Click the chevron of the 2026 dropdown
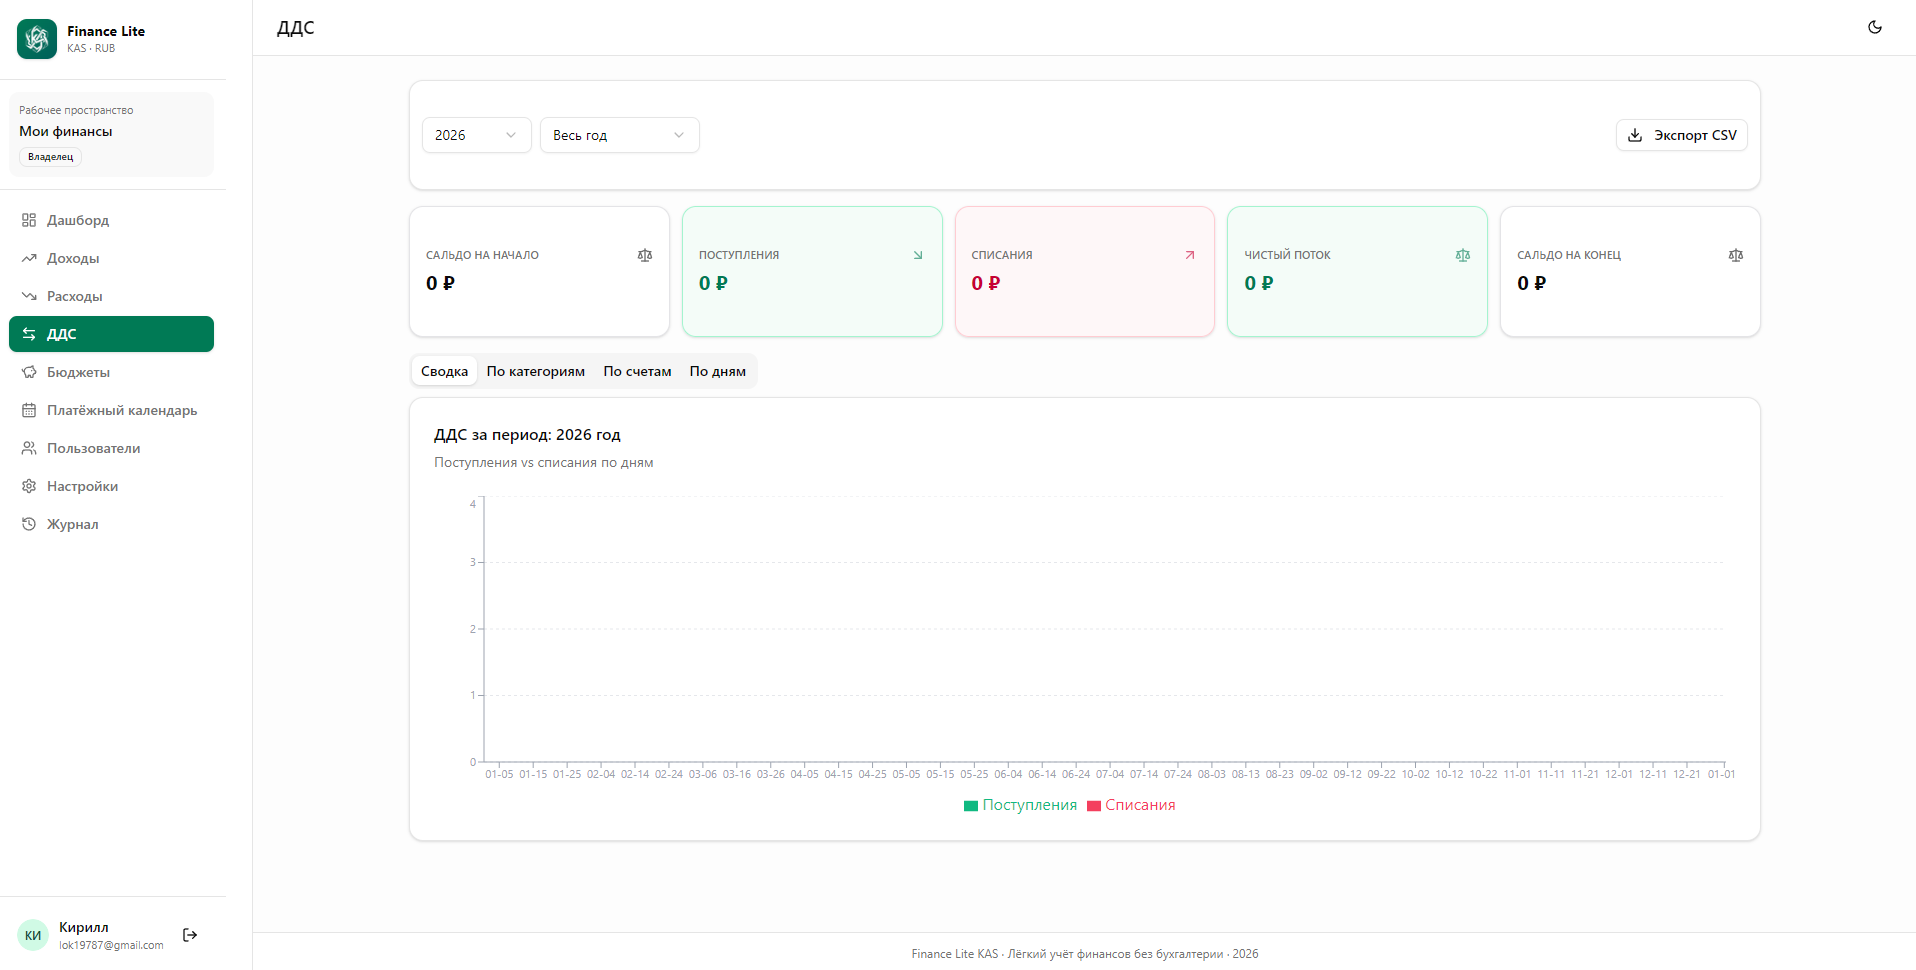 click(x=511, y=135)
